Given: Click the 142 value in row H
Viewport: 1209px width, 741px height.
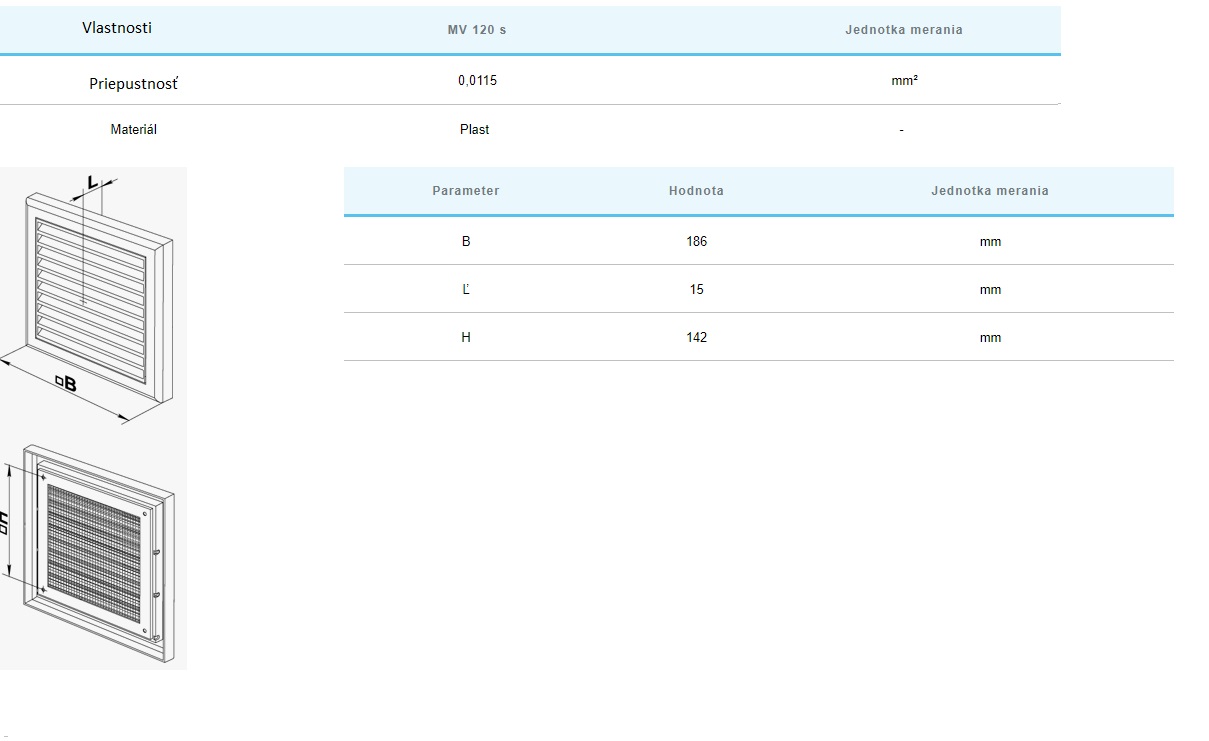Looking at the screenshot, I should [696, 337].
